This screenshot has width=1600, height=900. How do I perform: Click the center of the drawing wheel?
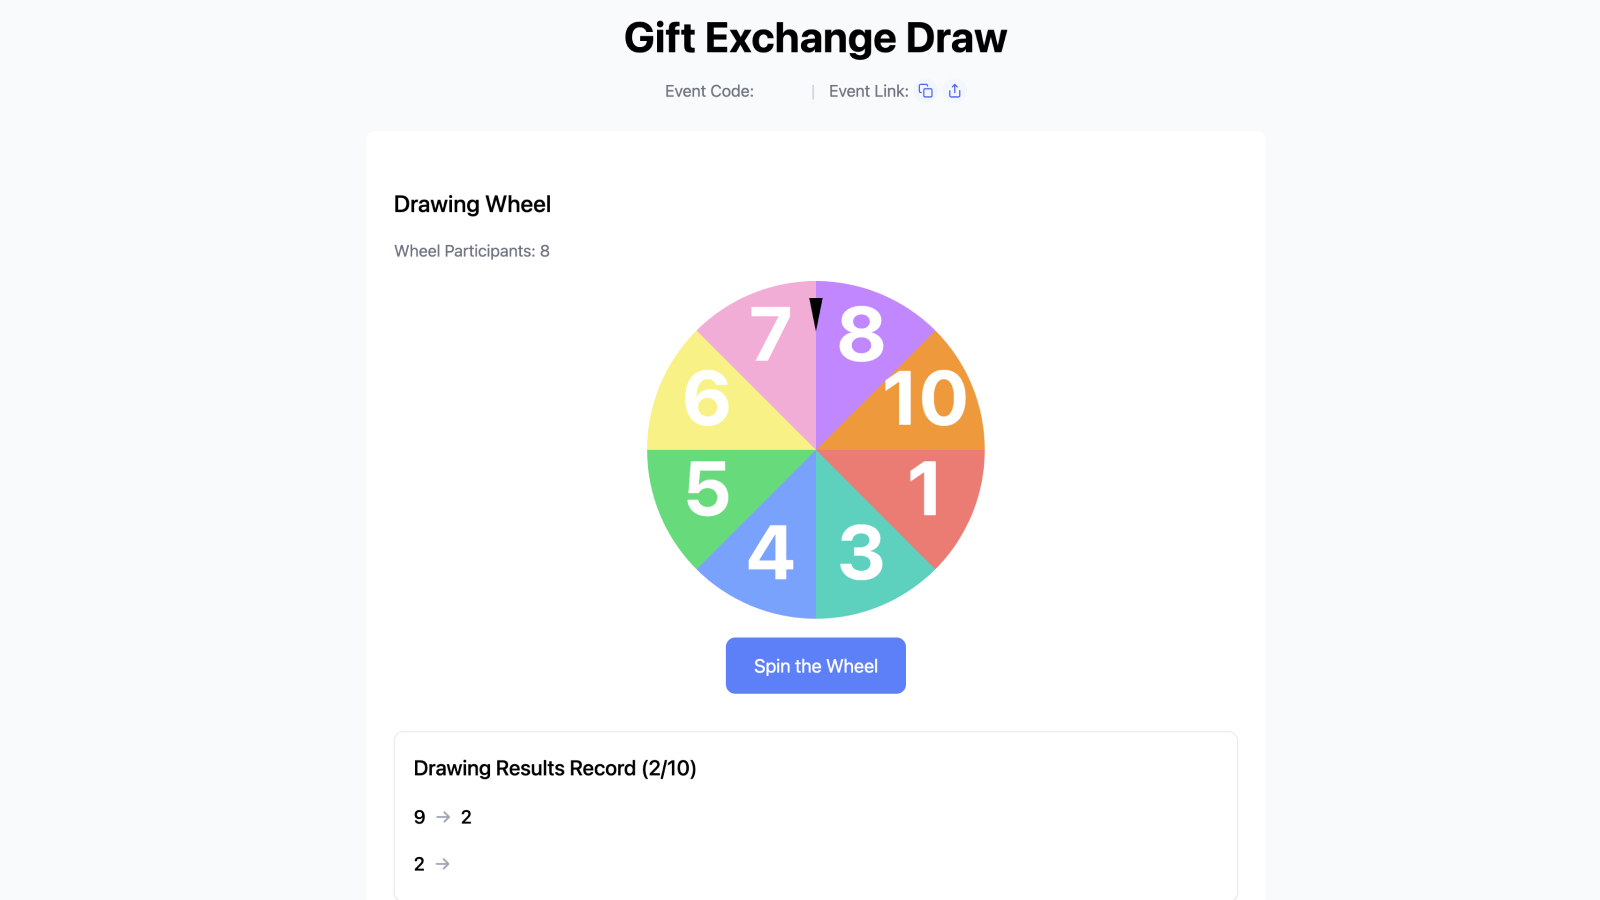click(x=816, y=450)
